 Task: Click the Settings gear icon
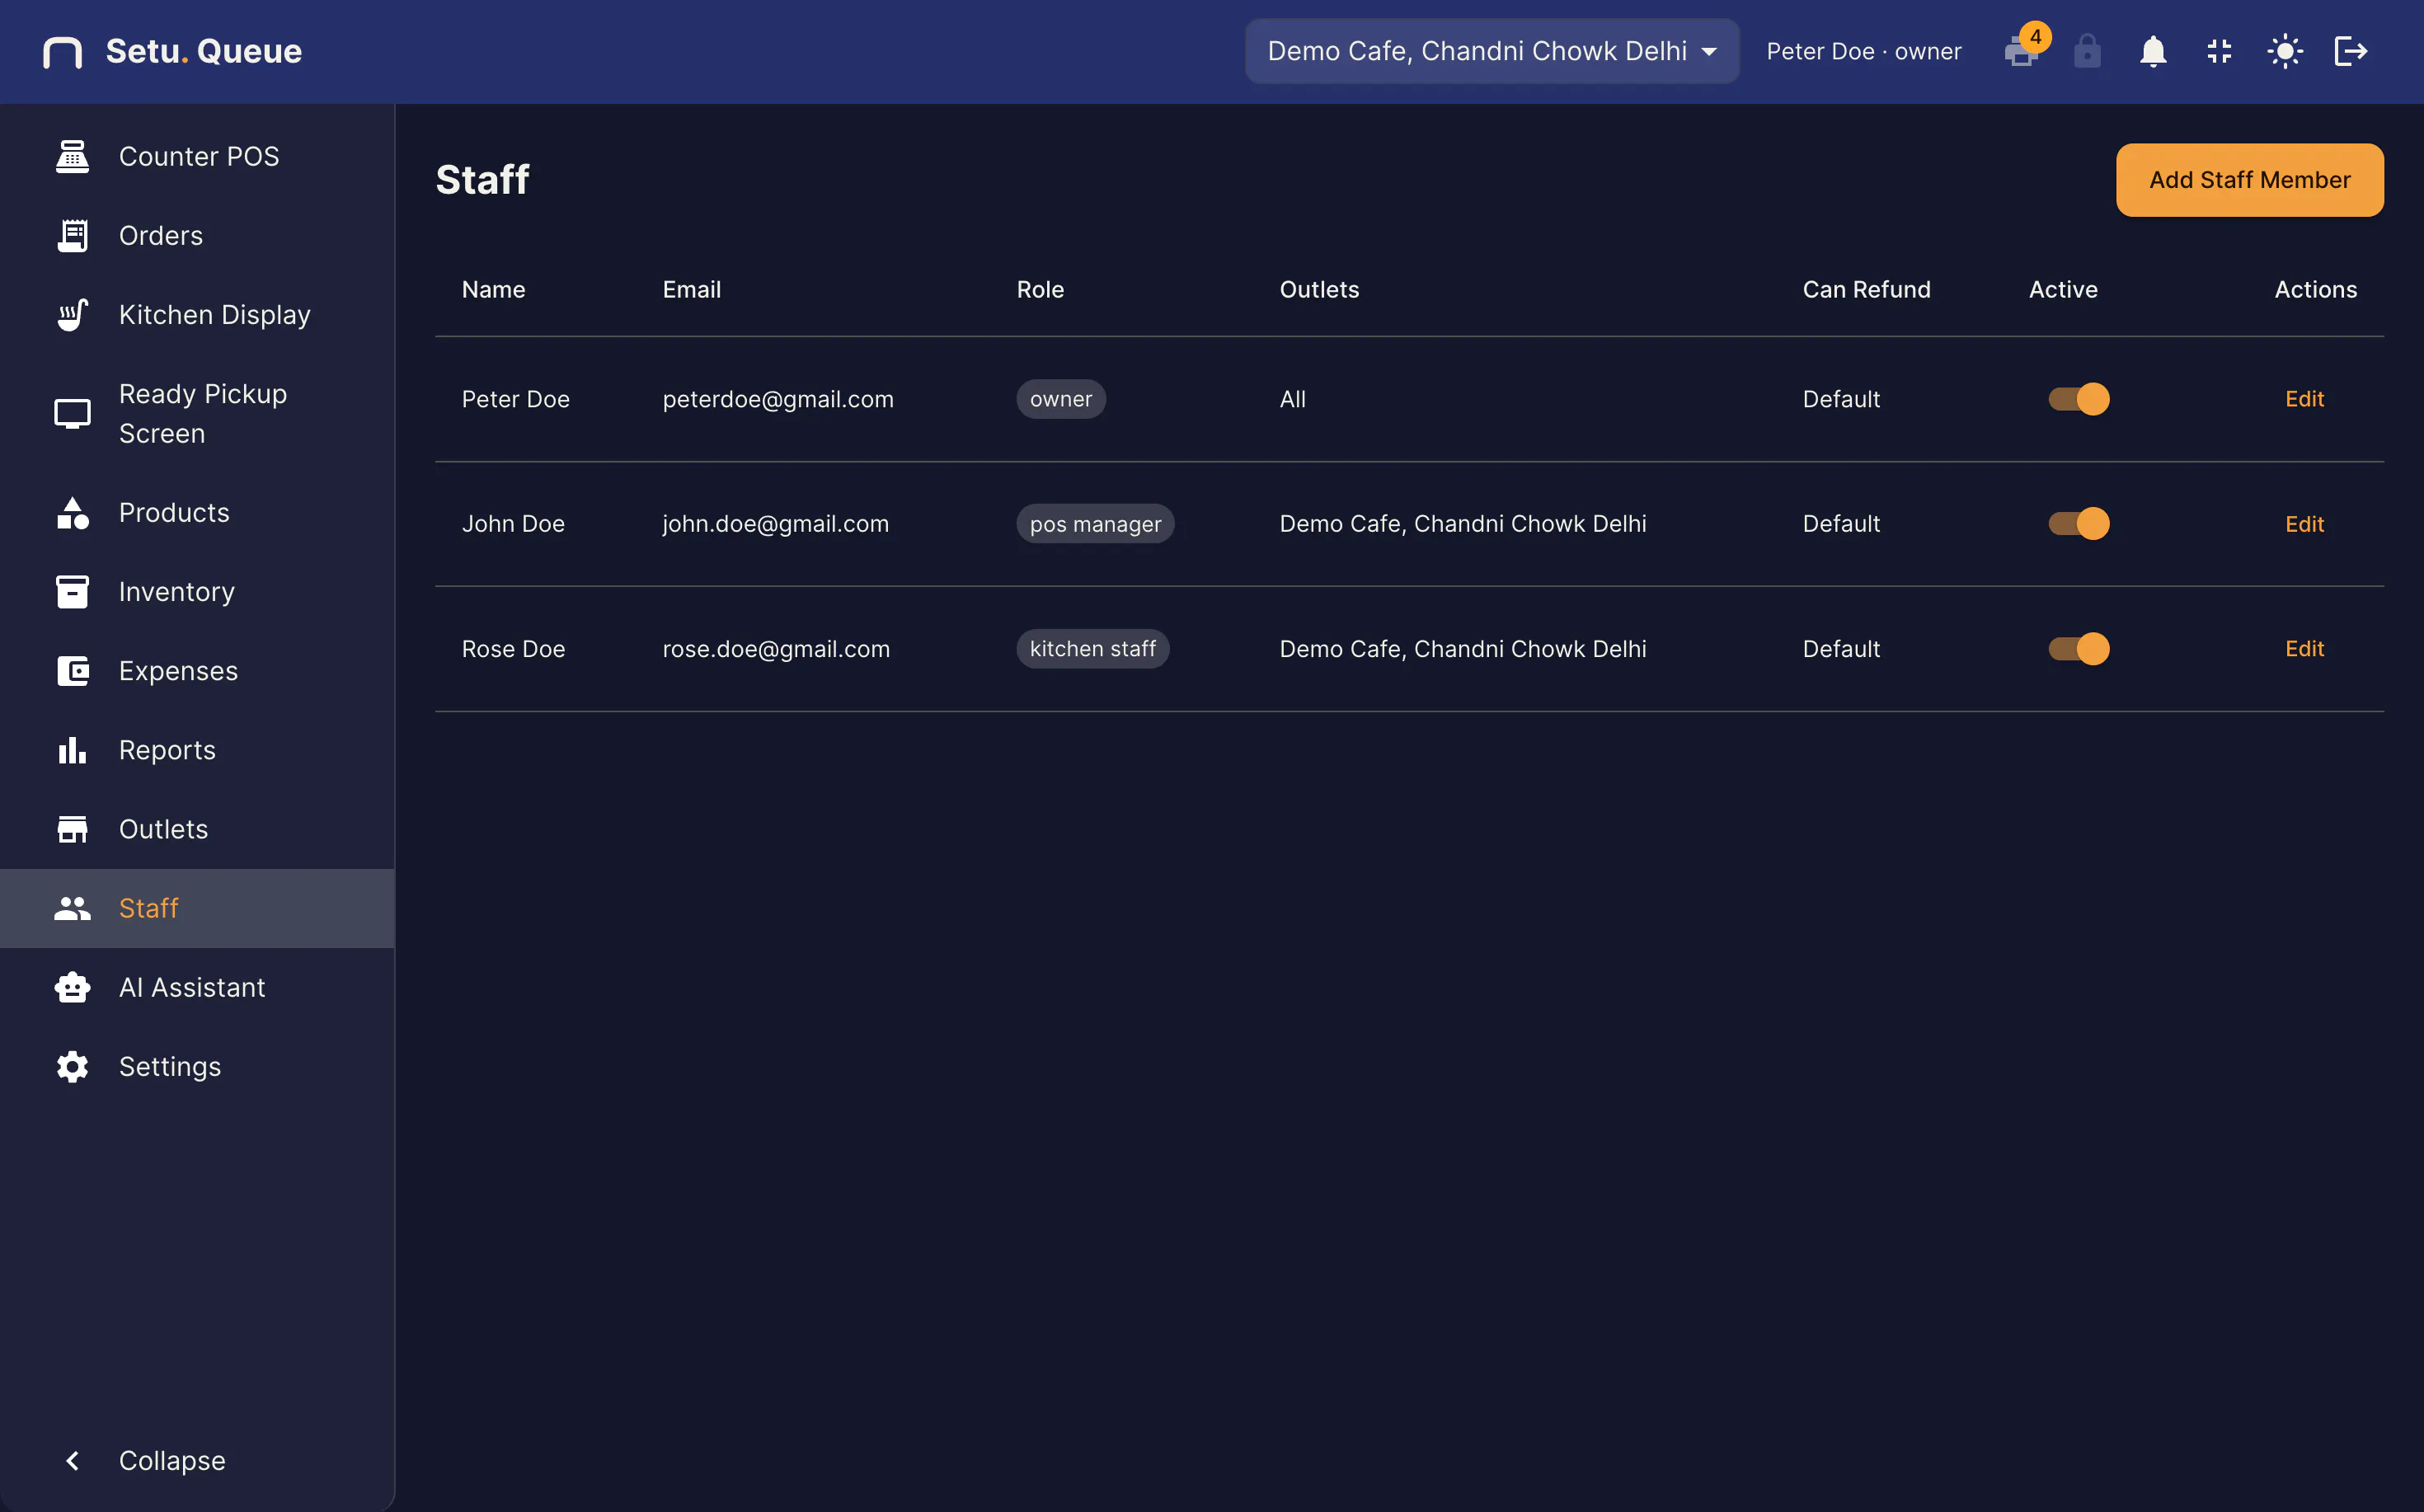[72, 1066]
